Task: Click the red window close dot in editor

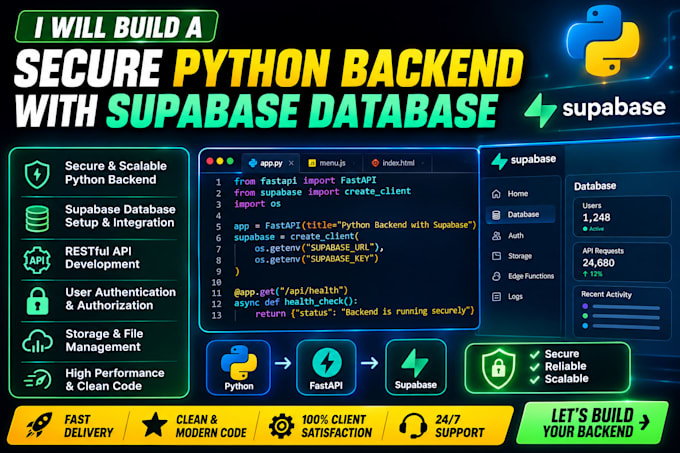Action: (x=210, y=161)
